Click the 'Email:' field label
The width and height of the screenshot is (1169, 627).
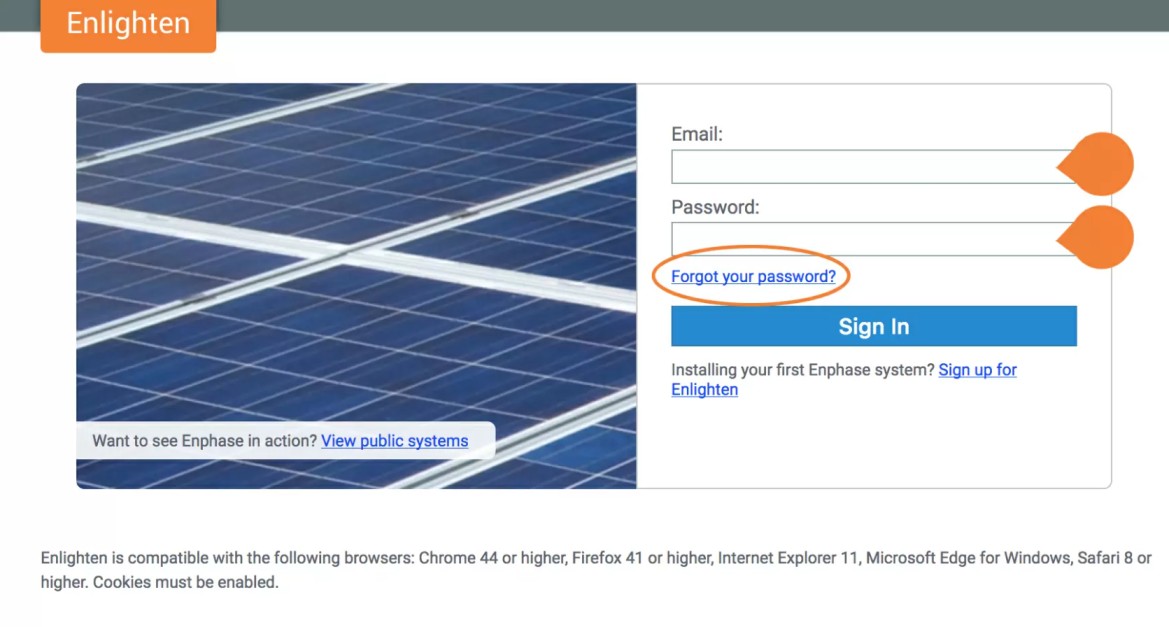[696, 134]
